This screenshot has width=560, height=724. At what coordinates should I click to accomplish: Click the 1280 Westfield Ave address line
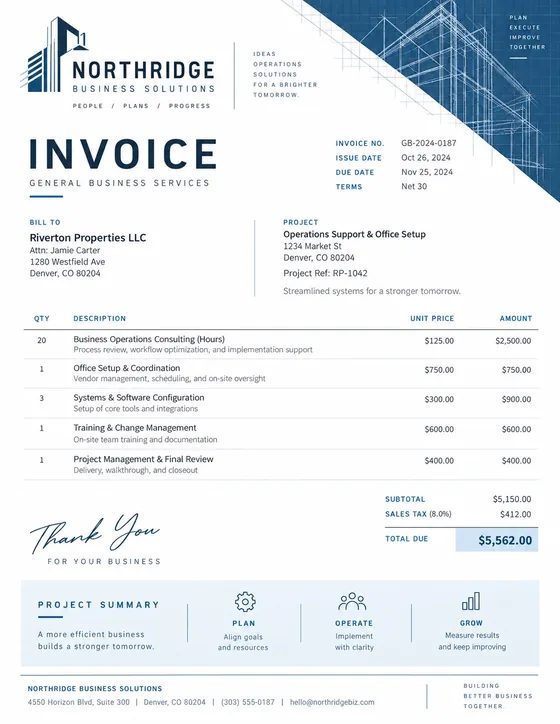click(67, 262)
